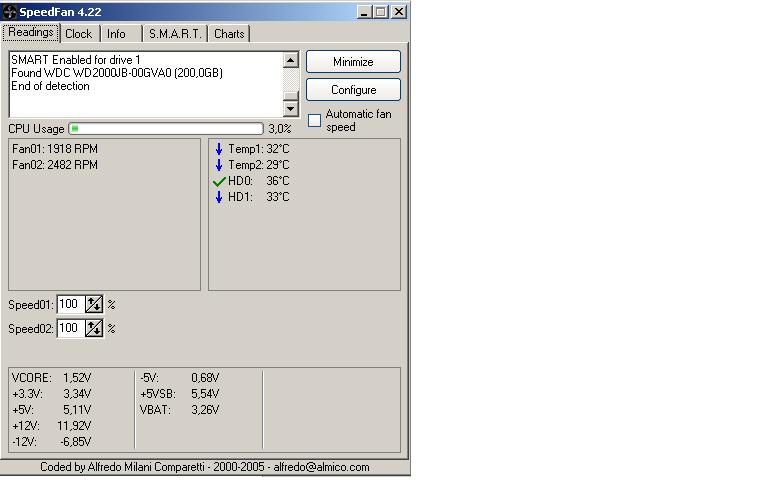The width and height of the screenshot is (758, 488).
Task: Click the Speed02 percentage input field
Action: tap(71, 328)
